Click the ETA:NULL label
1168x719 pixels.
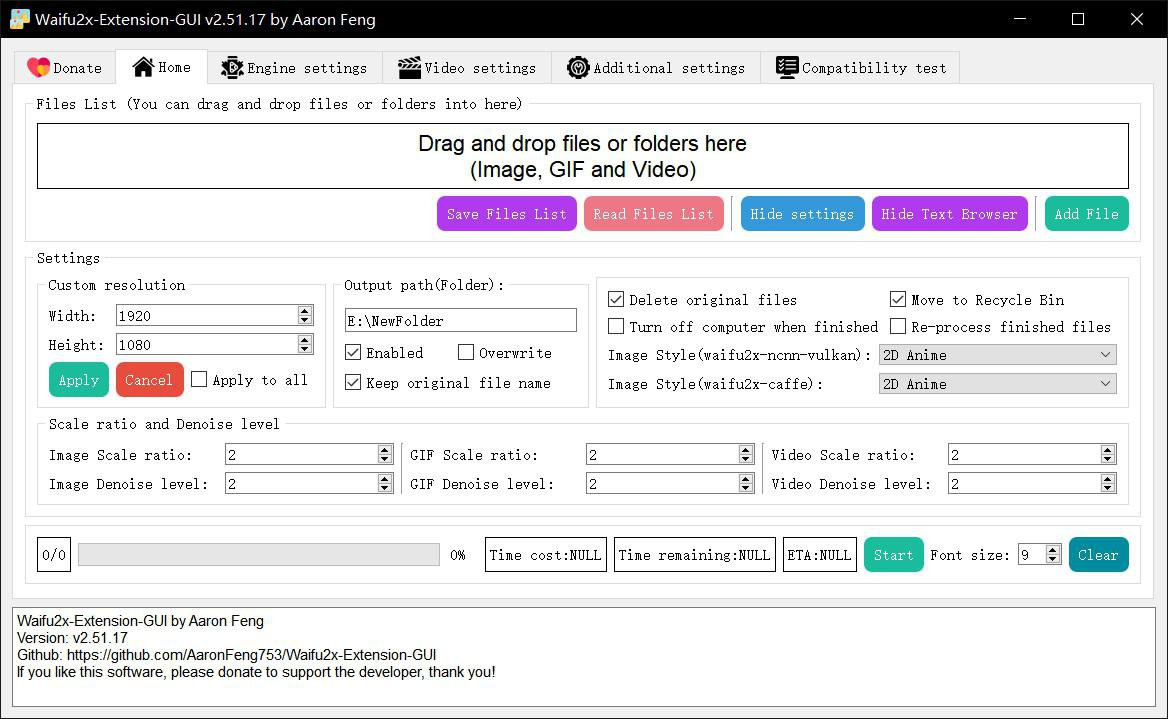pyautogui.click(x=819, y=554)
